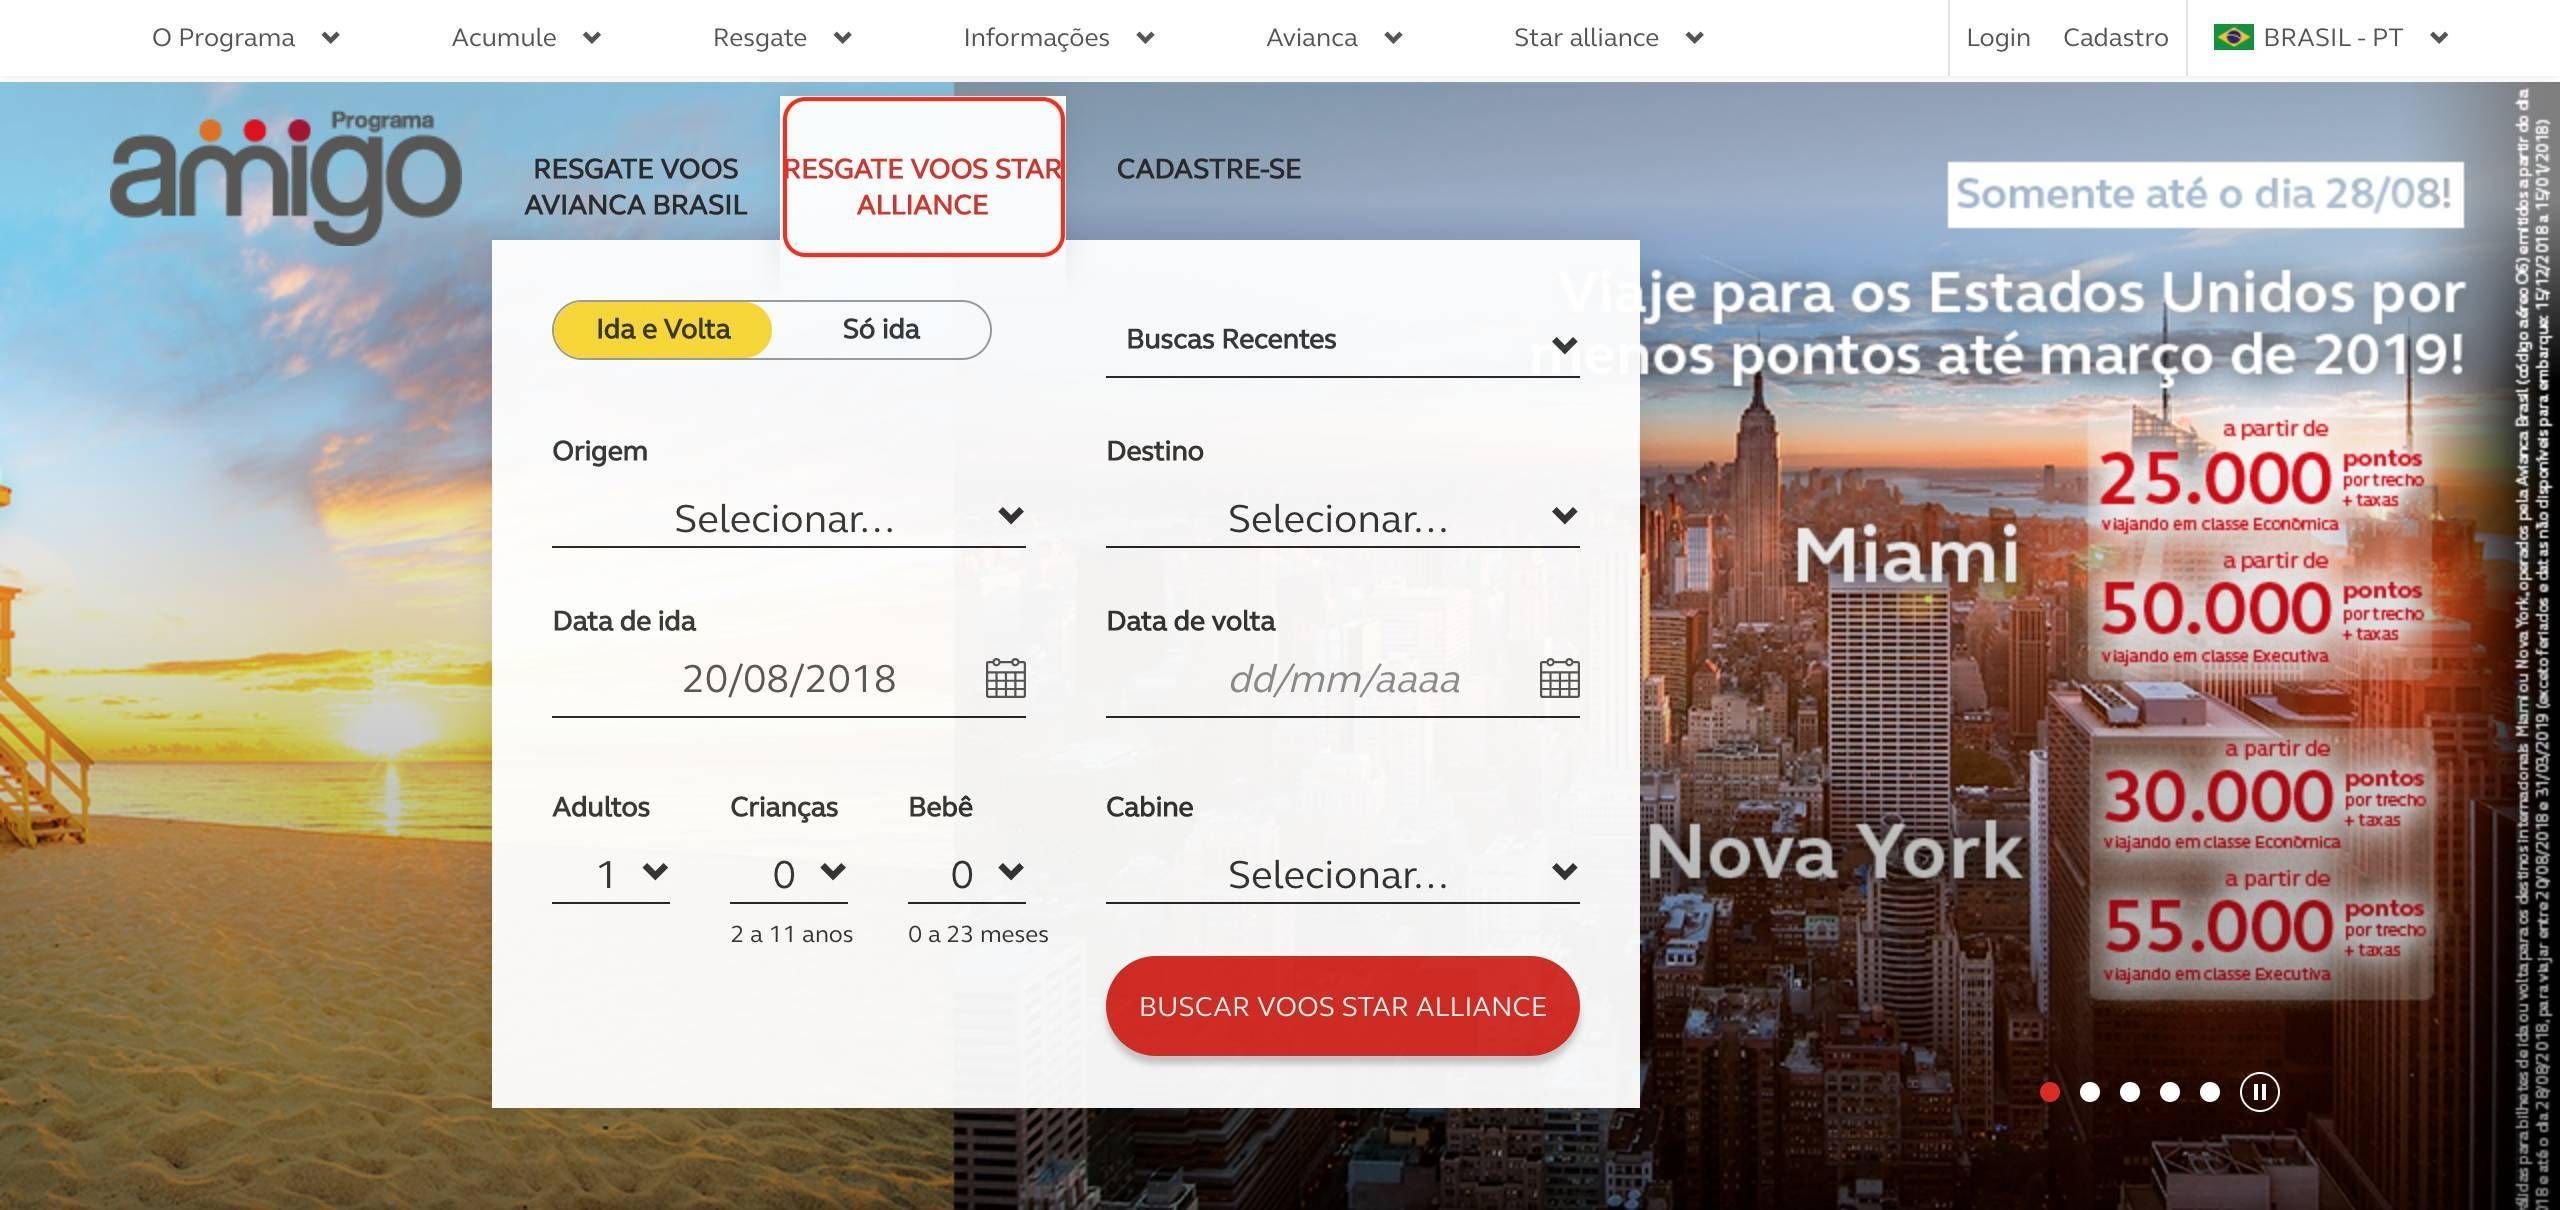Click the 50.000 pontos Executiva offer
2560x1210 pixels.
pyautogui.click(x=2260, y=608)
